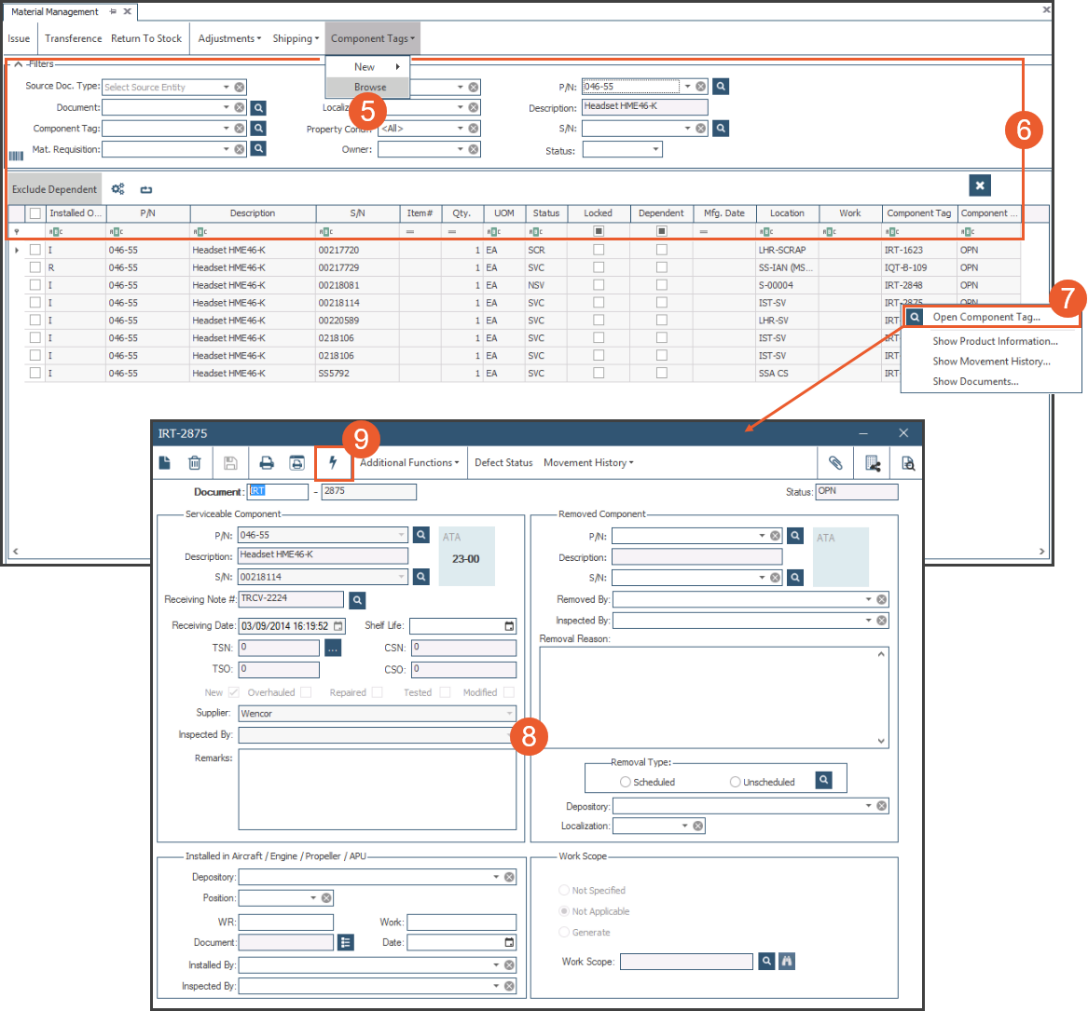This screenshot has height=1011, width=1088.
Task: Choose Show Documents context entry
Action: coord(976,382)
